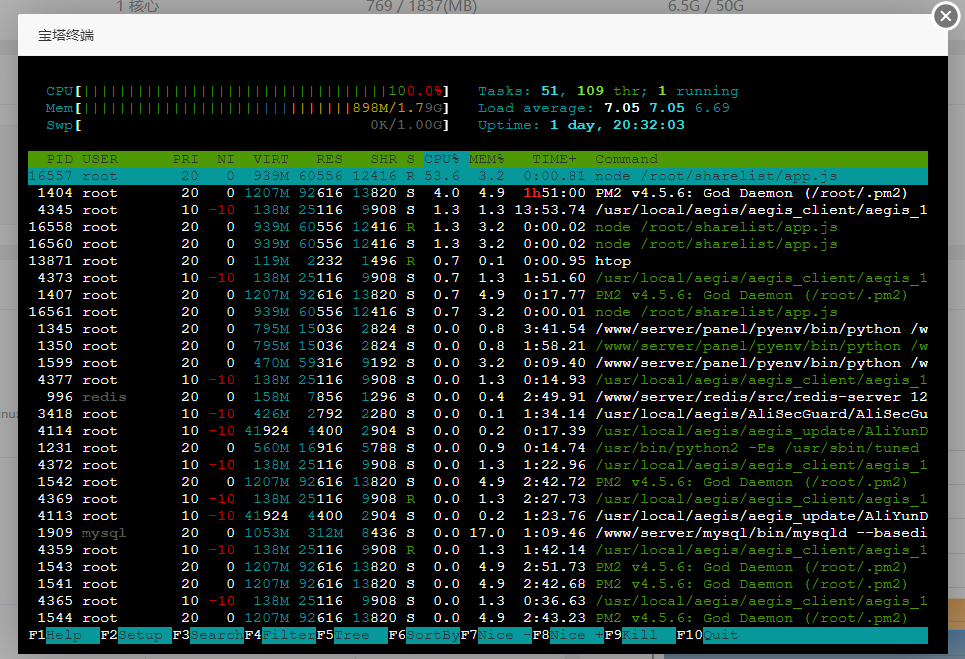Select PM2 thread row PID 1407
The image size is (965, 659).
[478, 295]
